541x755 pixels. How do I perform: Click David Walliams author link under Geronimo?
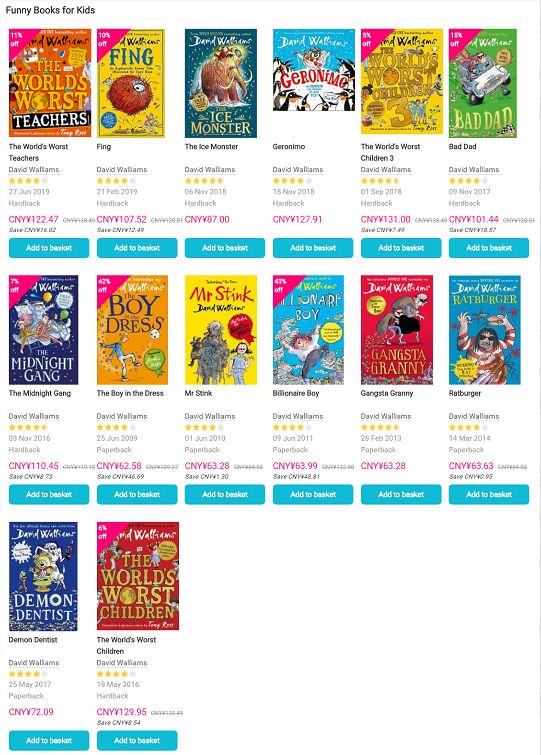pyautogui.click(x=298, y=169)
